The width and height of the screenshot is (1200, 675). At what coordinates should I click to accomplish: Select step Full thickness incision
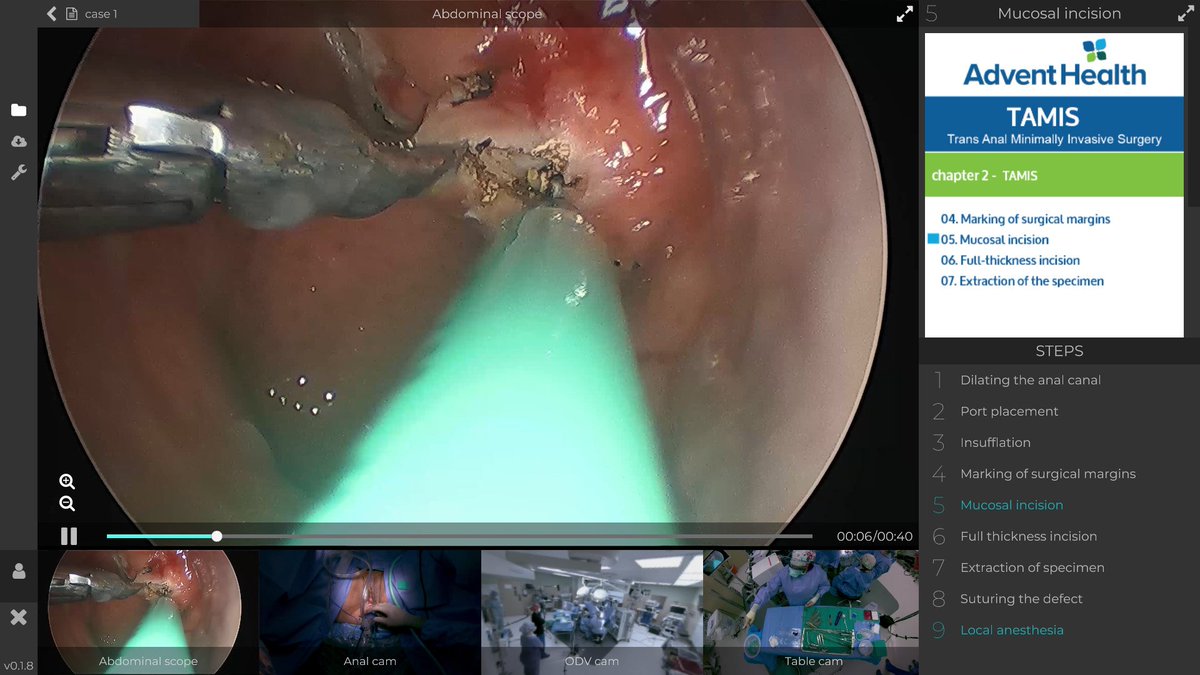point(1028,536)
